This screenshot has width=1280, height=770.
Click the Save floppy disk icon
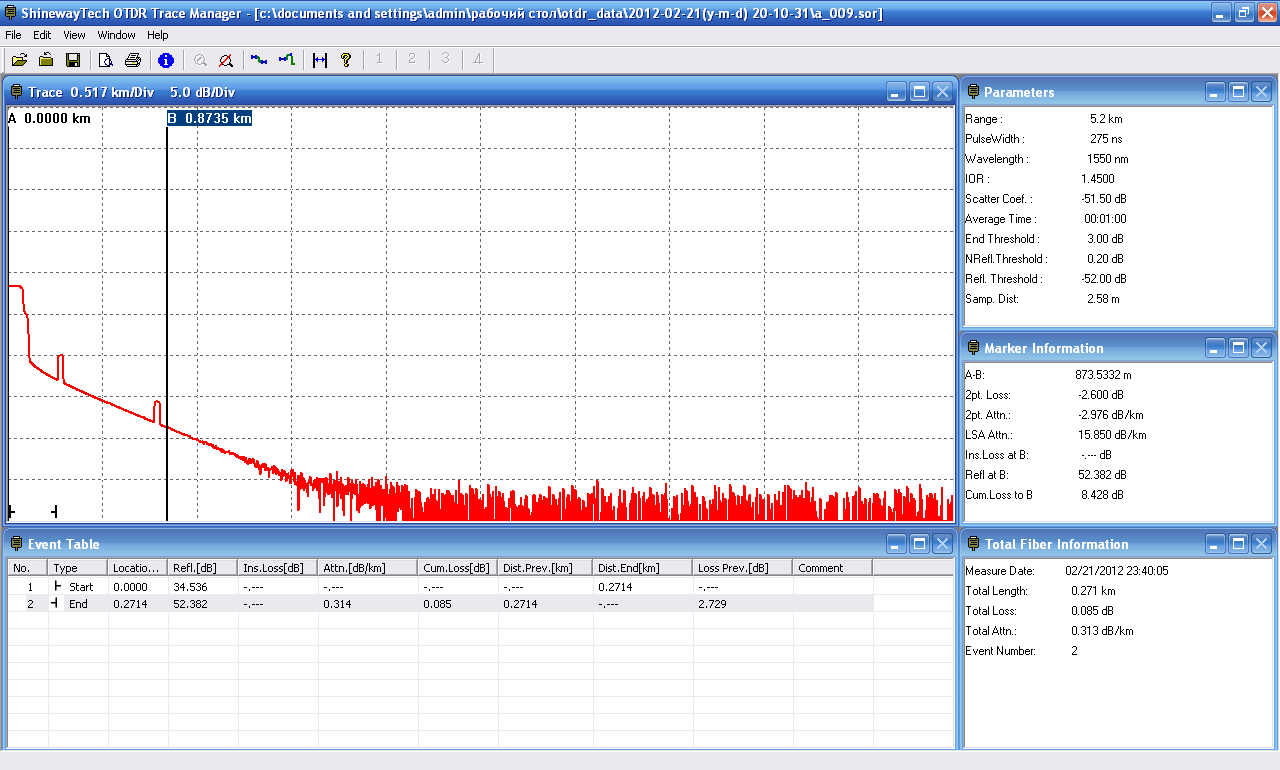click(73, 60)
